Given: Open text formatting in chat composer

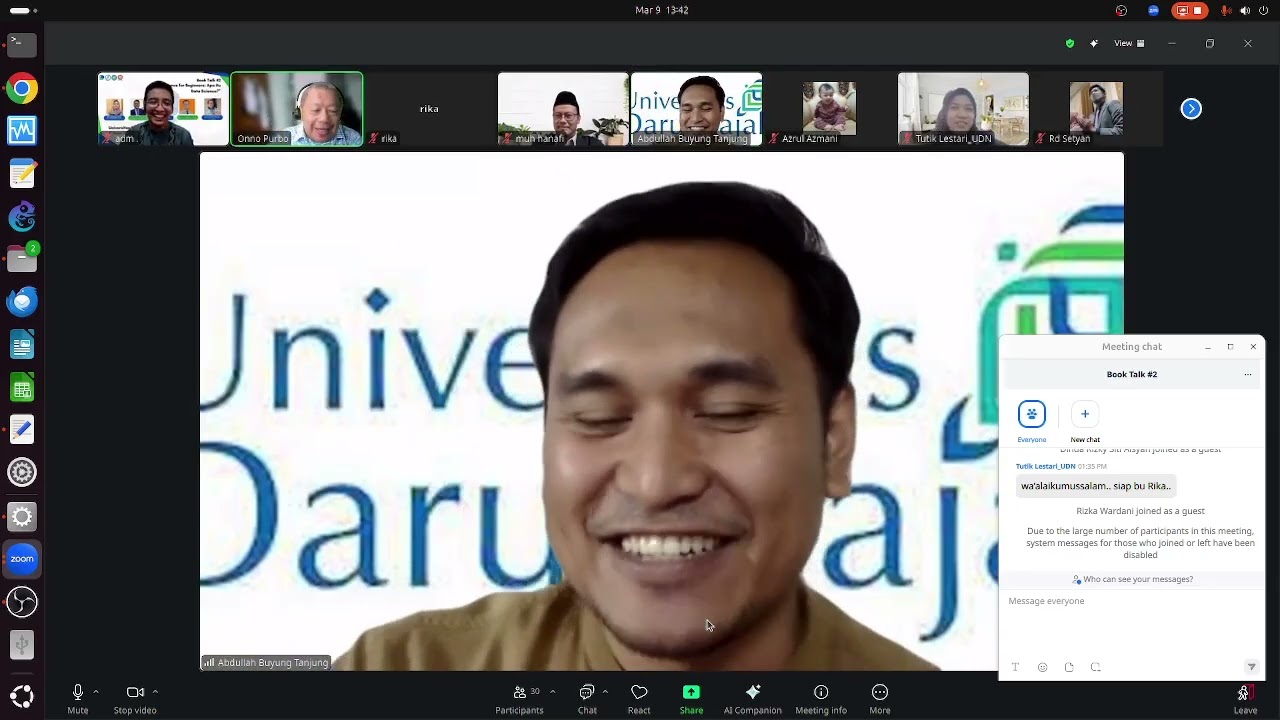Looking at the screenshot, I should (x=1015, y=667).
